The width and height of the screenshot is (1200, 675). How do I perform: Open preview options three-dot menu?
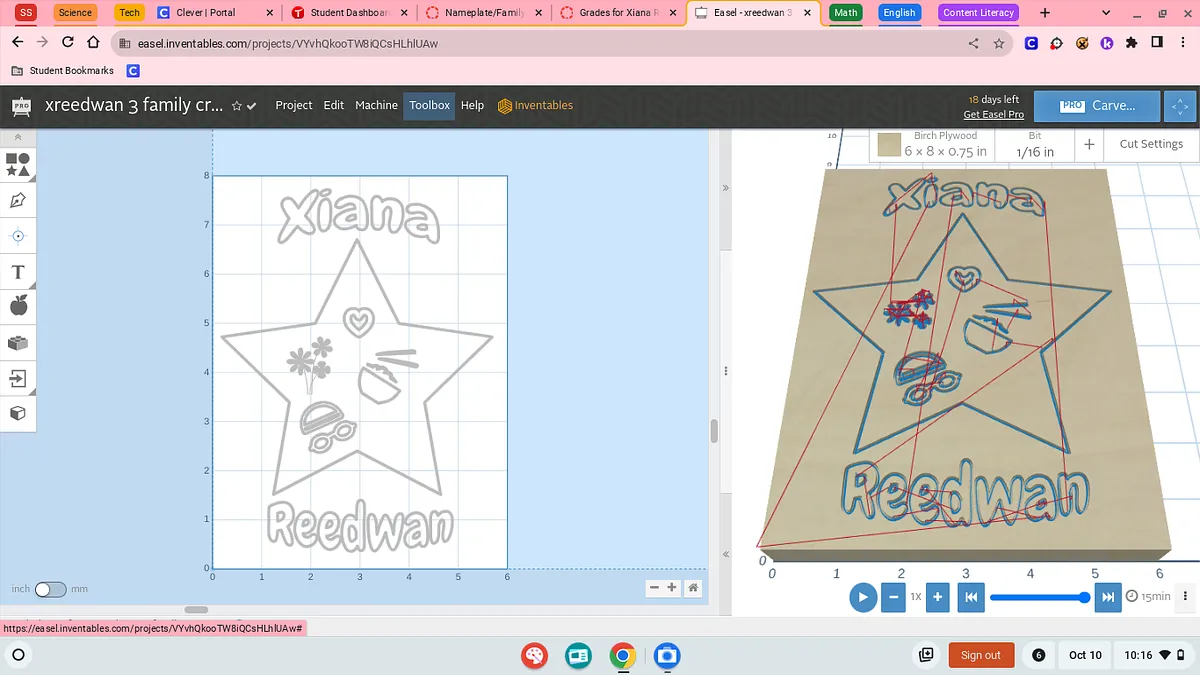(x=1186, y=597)
